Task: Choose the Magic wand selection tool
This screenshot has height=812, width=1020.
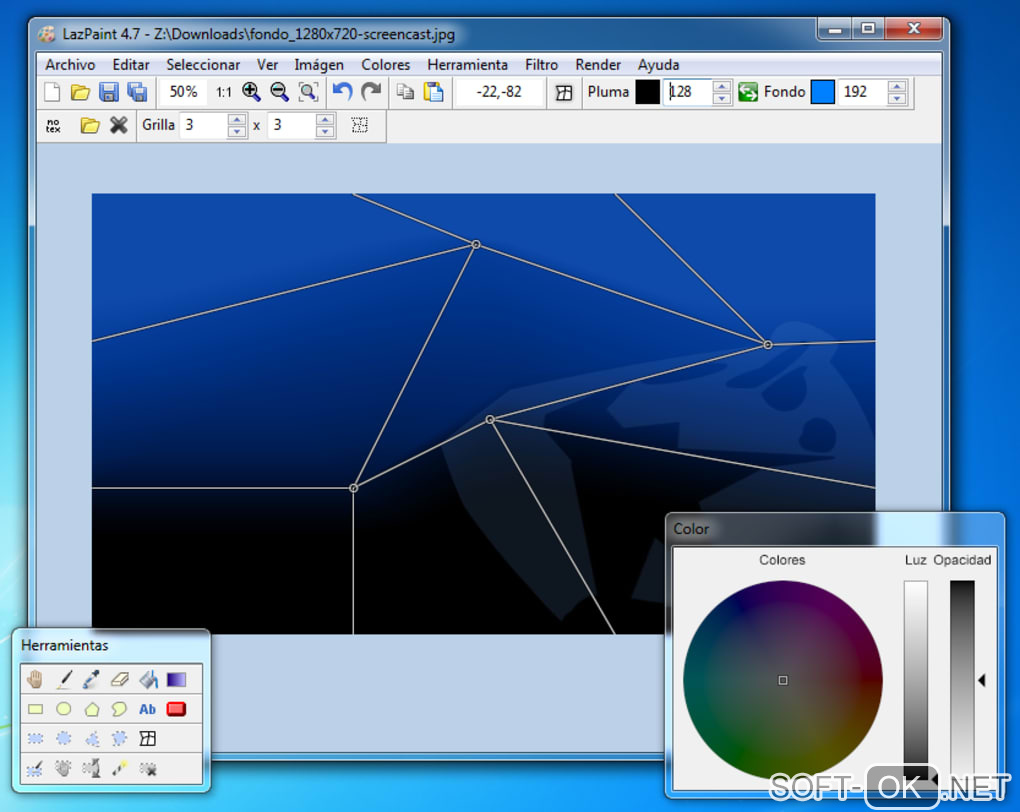Action: [120, 768]
